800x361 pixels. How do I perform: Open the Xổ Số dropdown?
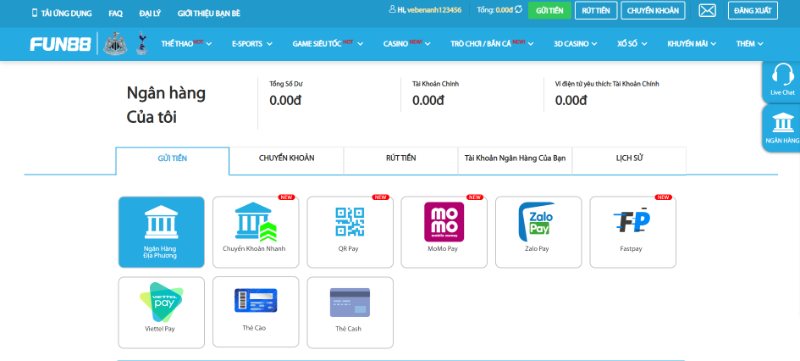click(632, 44)
